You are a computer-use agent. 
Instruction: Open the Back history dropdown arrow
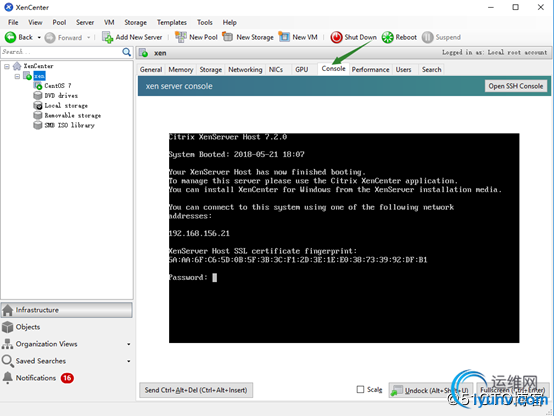click(x=39, y=37)
